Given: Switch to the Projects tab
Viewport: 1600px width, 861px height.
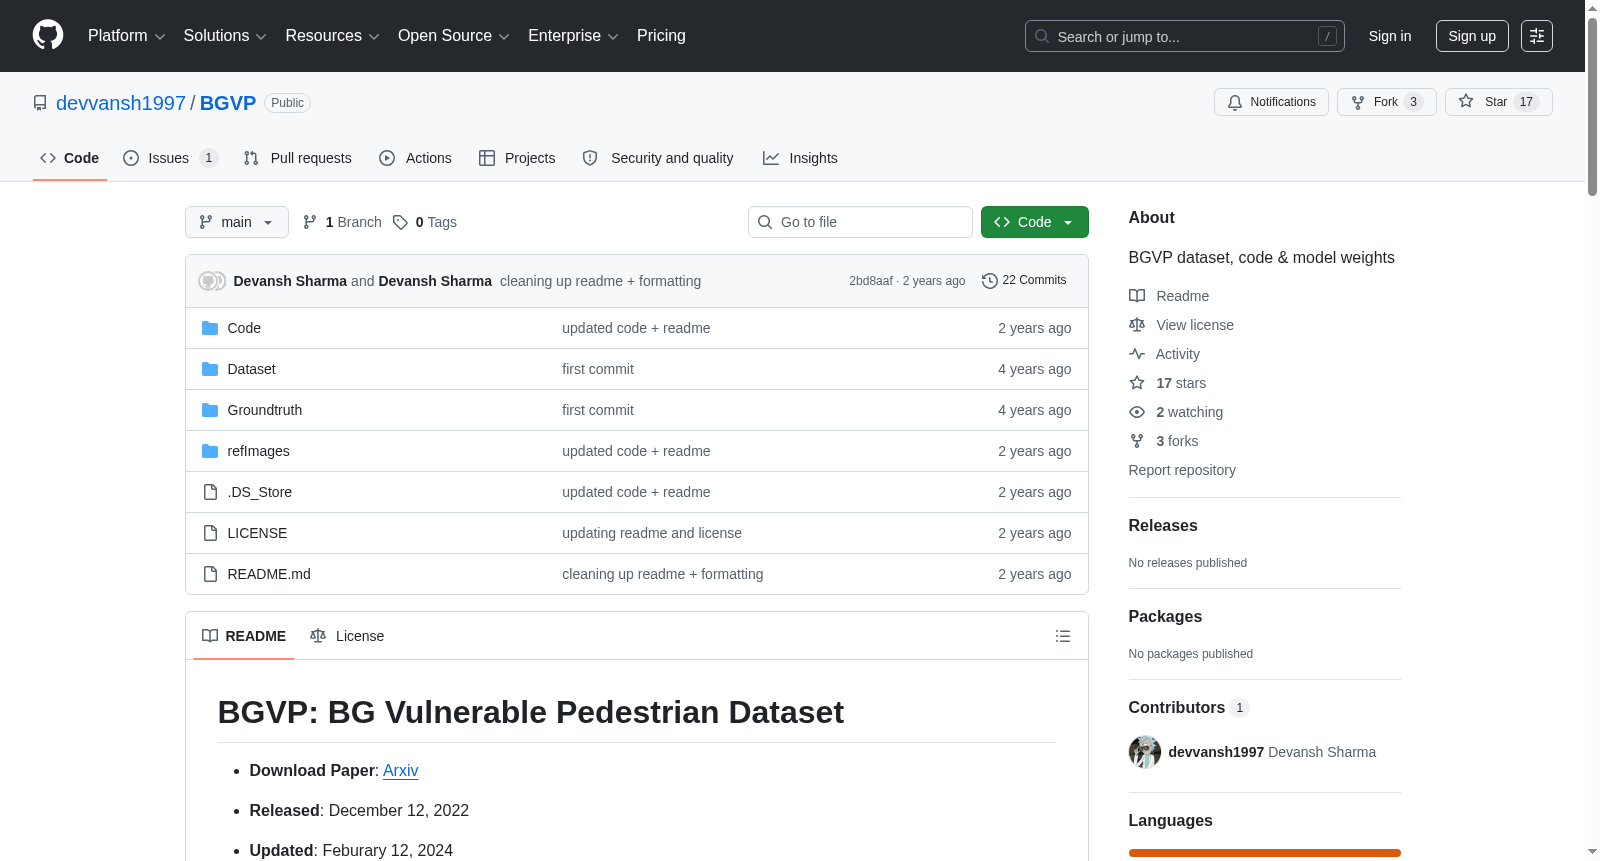Looking at the screenshot, I should point(517,158).
